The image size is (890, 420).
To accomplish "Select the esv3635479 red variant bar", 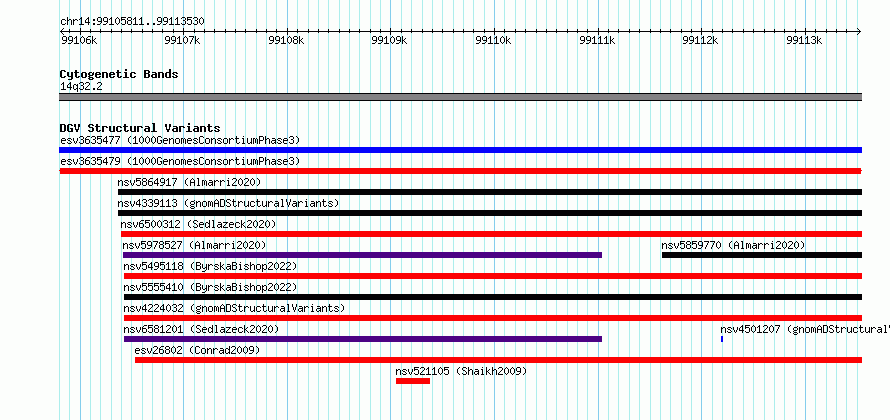I will [x=460, y=171].
